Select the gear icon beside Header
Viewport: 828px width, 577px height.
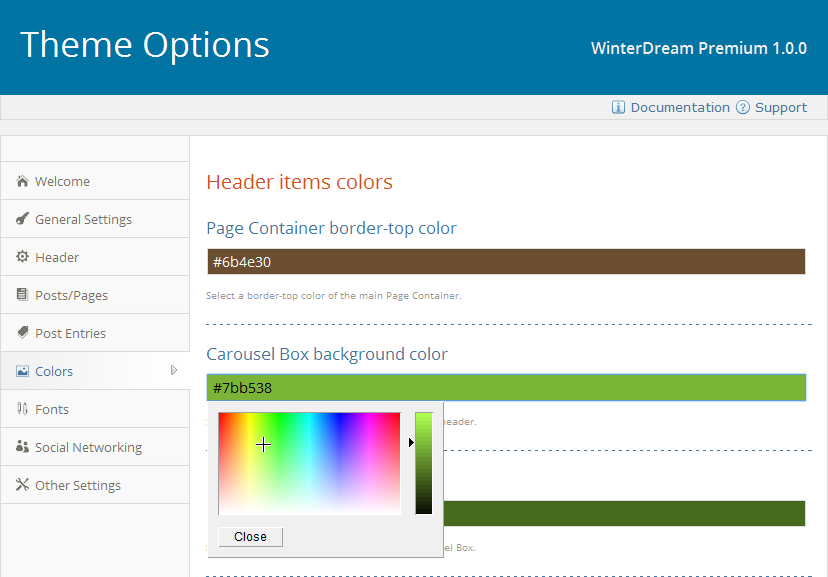click(x=22, y=257)
